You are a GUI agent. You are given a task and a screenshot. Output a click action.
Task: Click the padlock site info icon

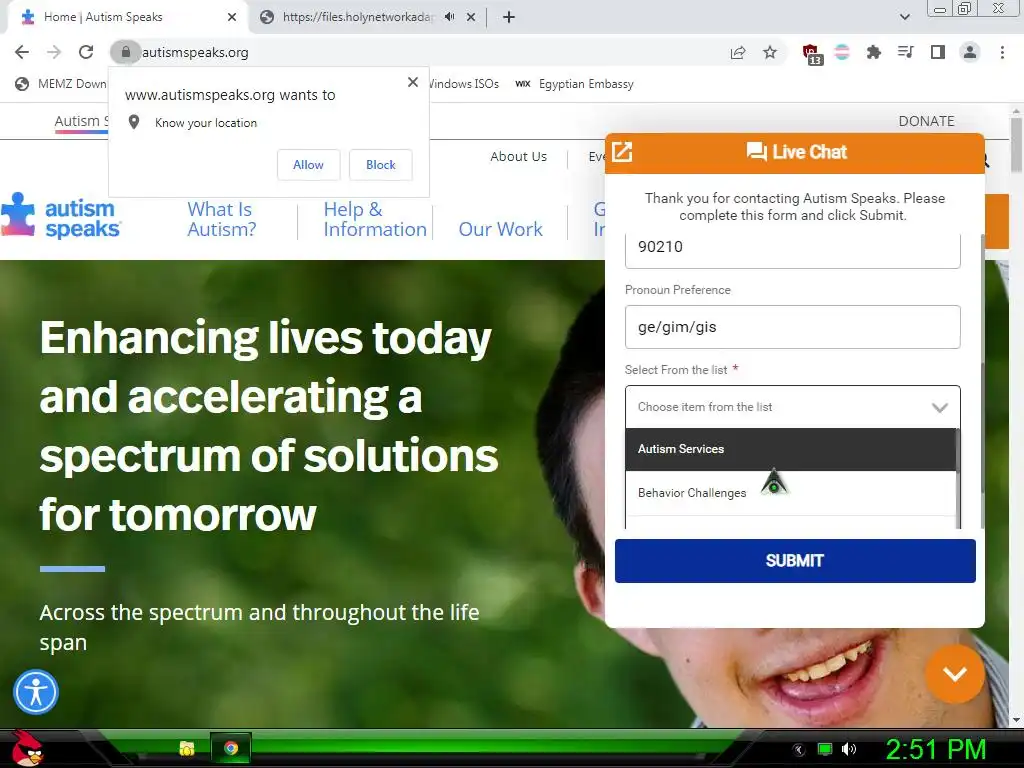pos(125,52)
